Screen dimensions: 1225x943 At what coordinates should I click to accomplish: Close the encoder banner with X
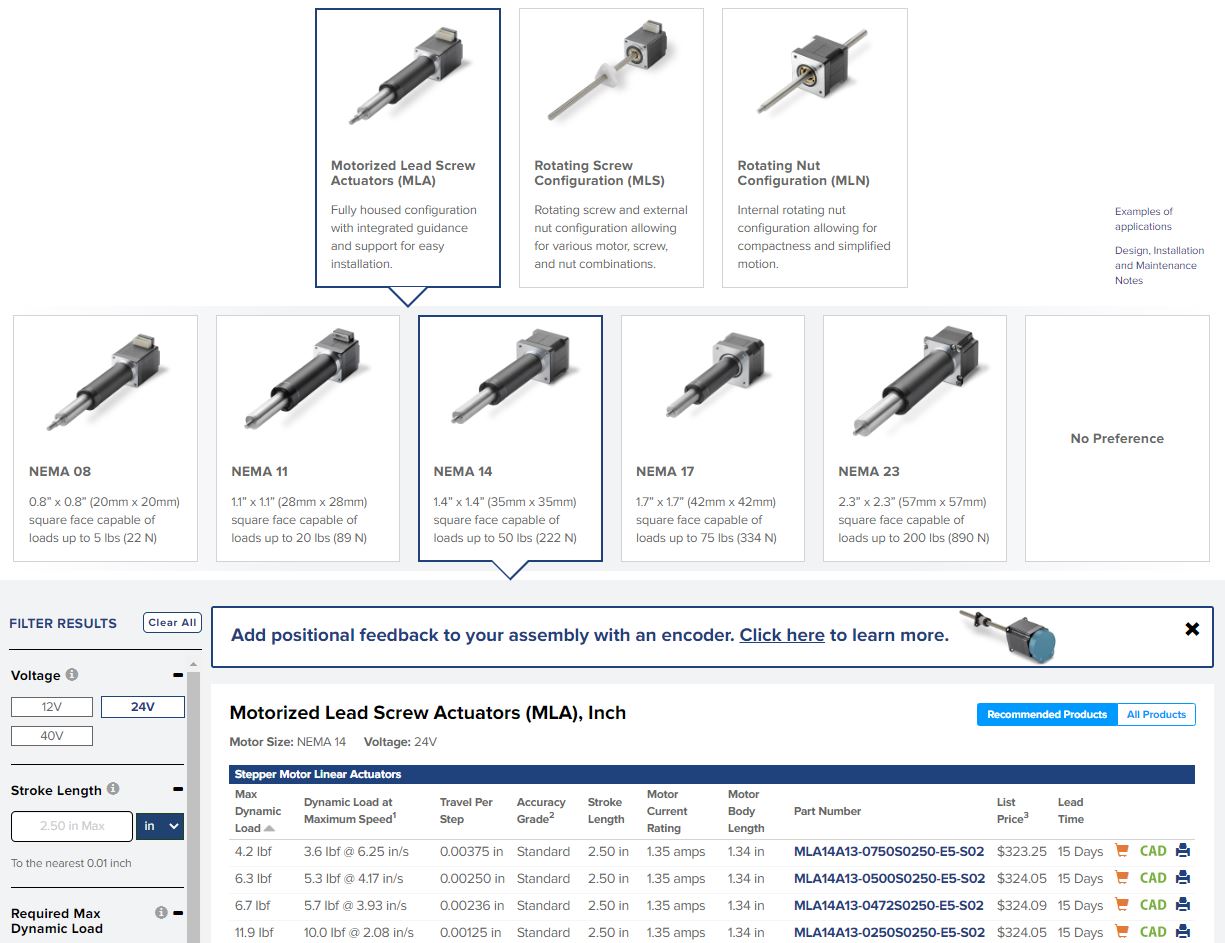tap(1191, 629)
